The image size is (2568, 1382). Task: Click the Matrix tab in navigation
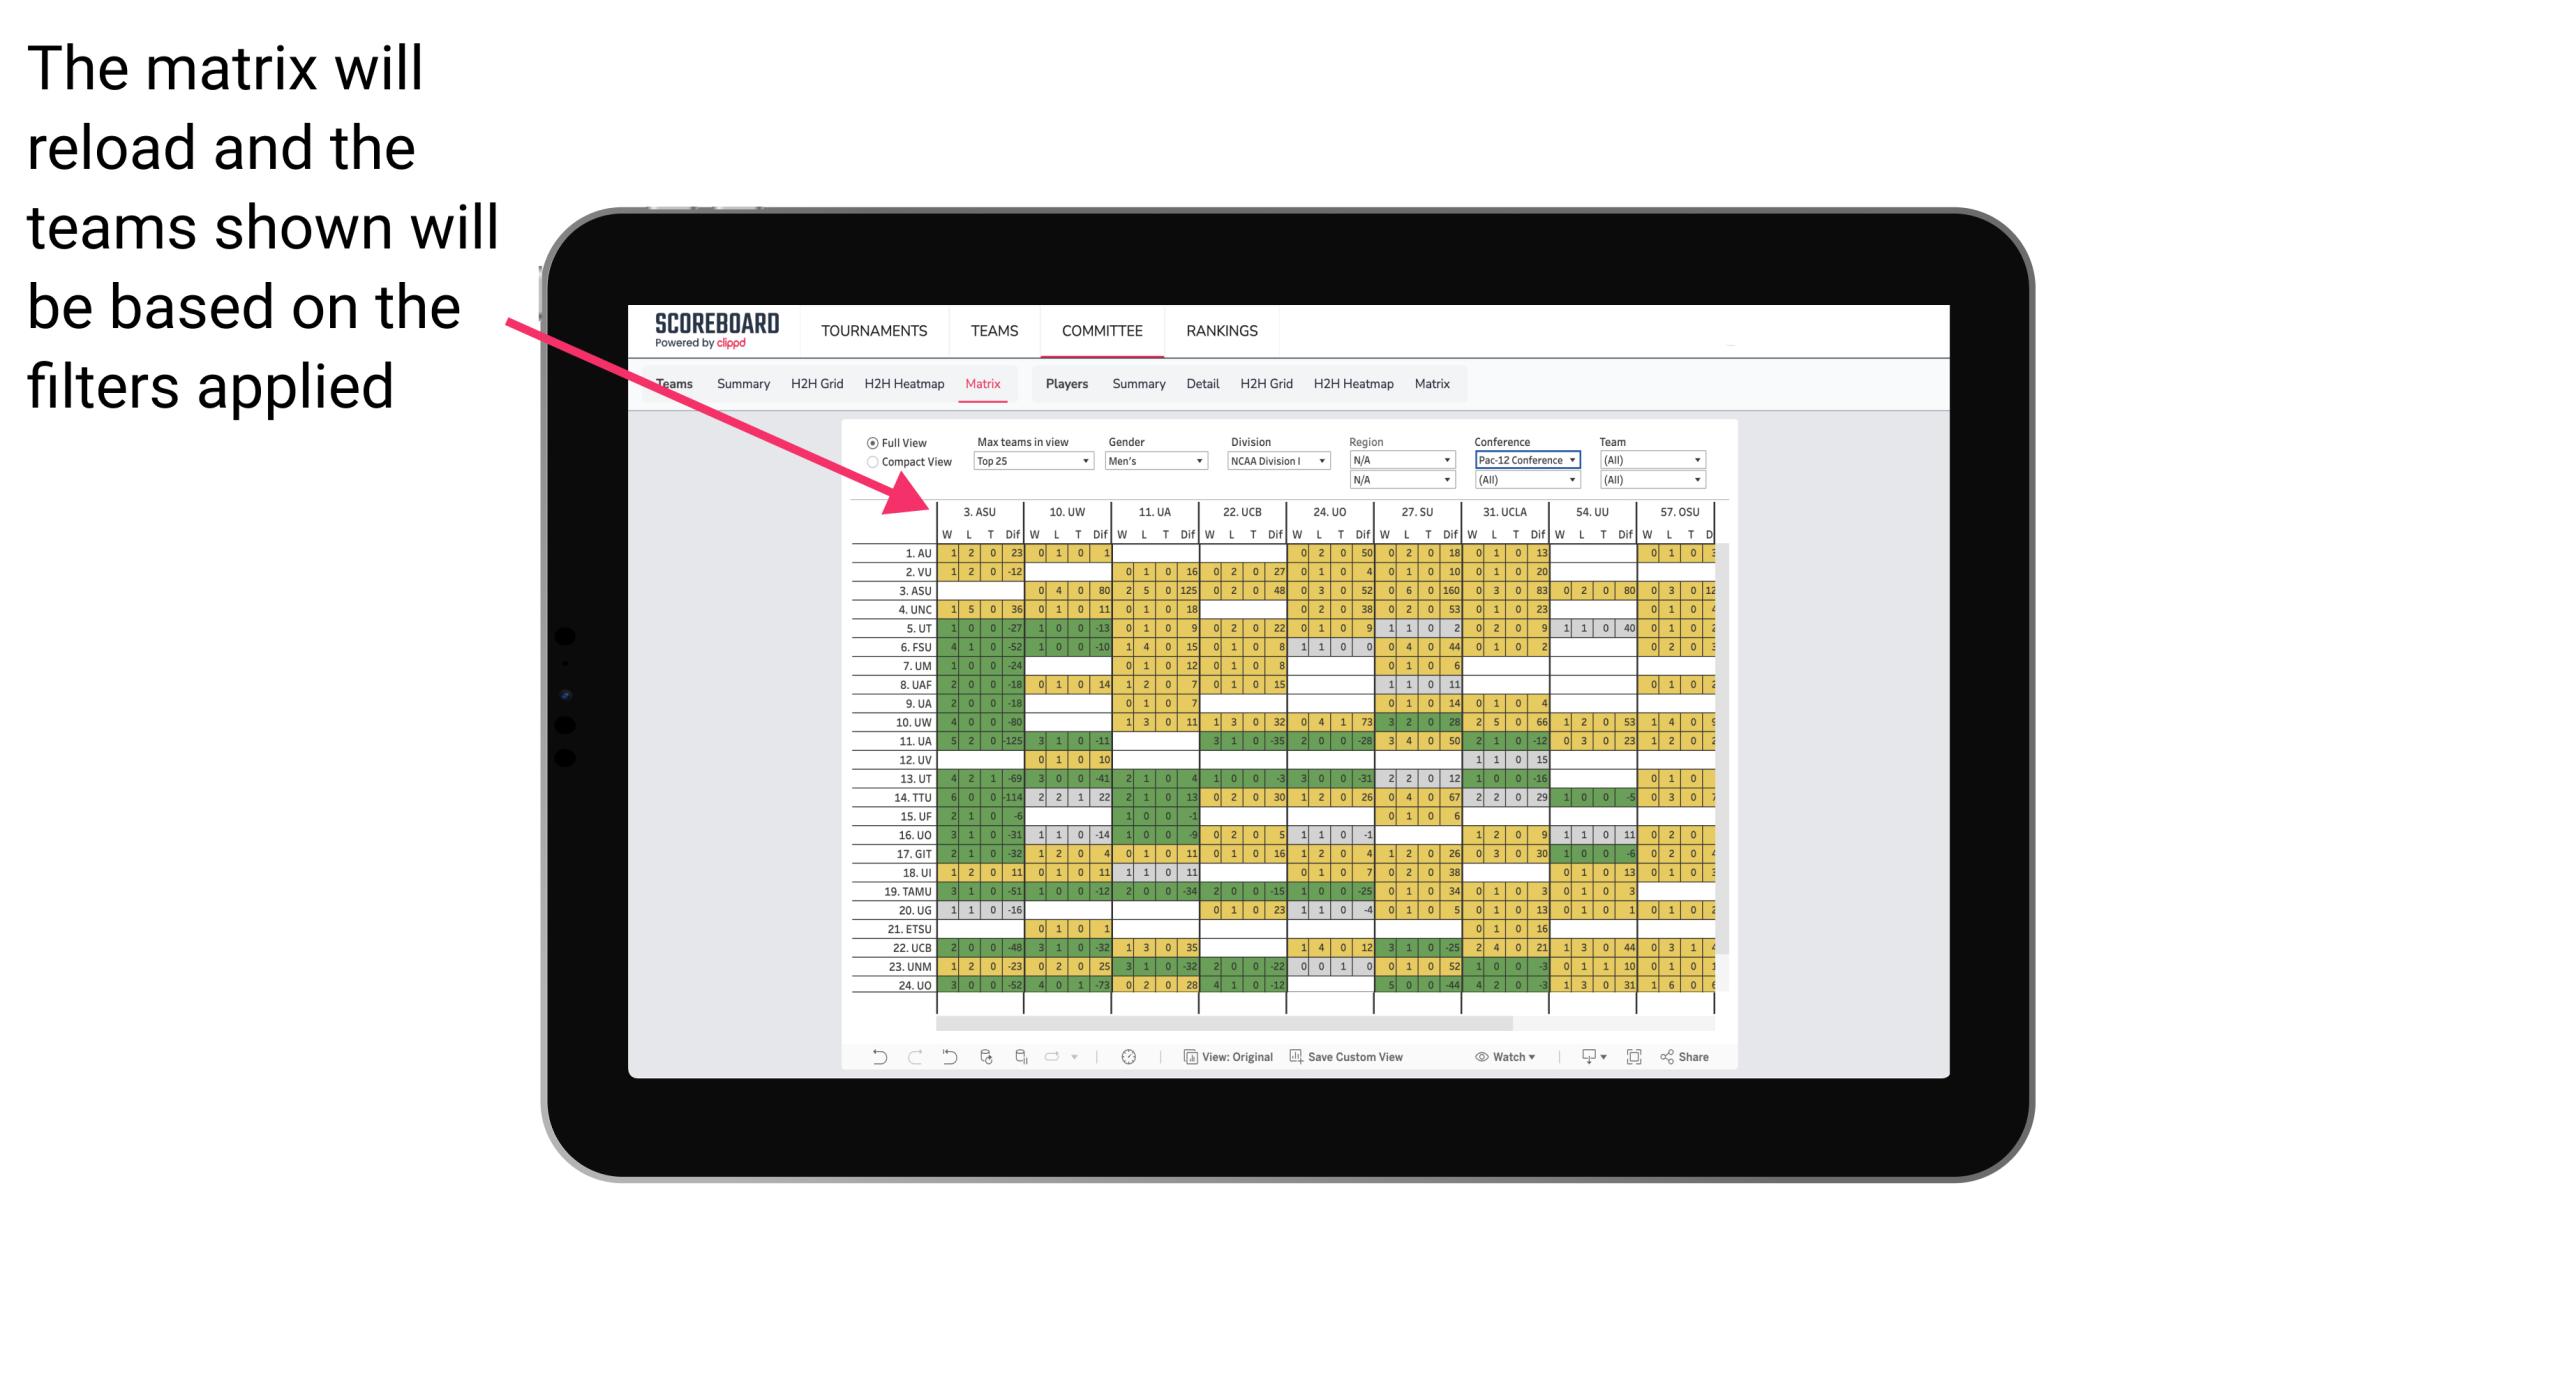pos(985,385)
